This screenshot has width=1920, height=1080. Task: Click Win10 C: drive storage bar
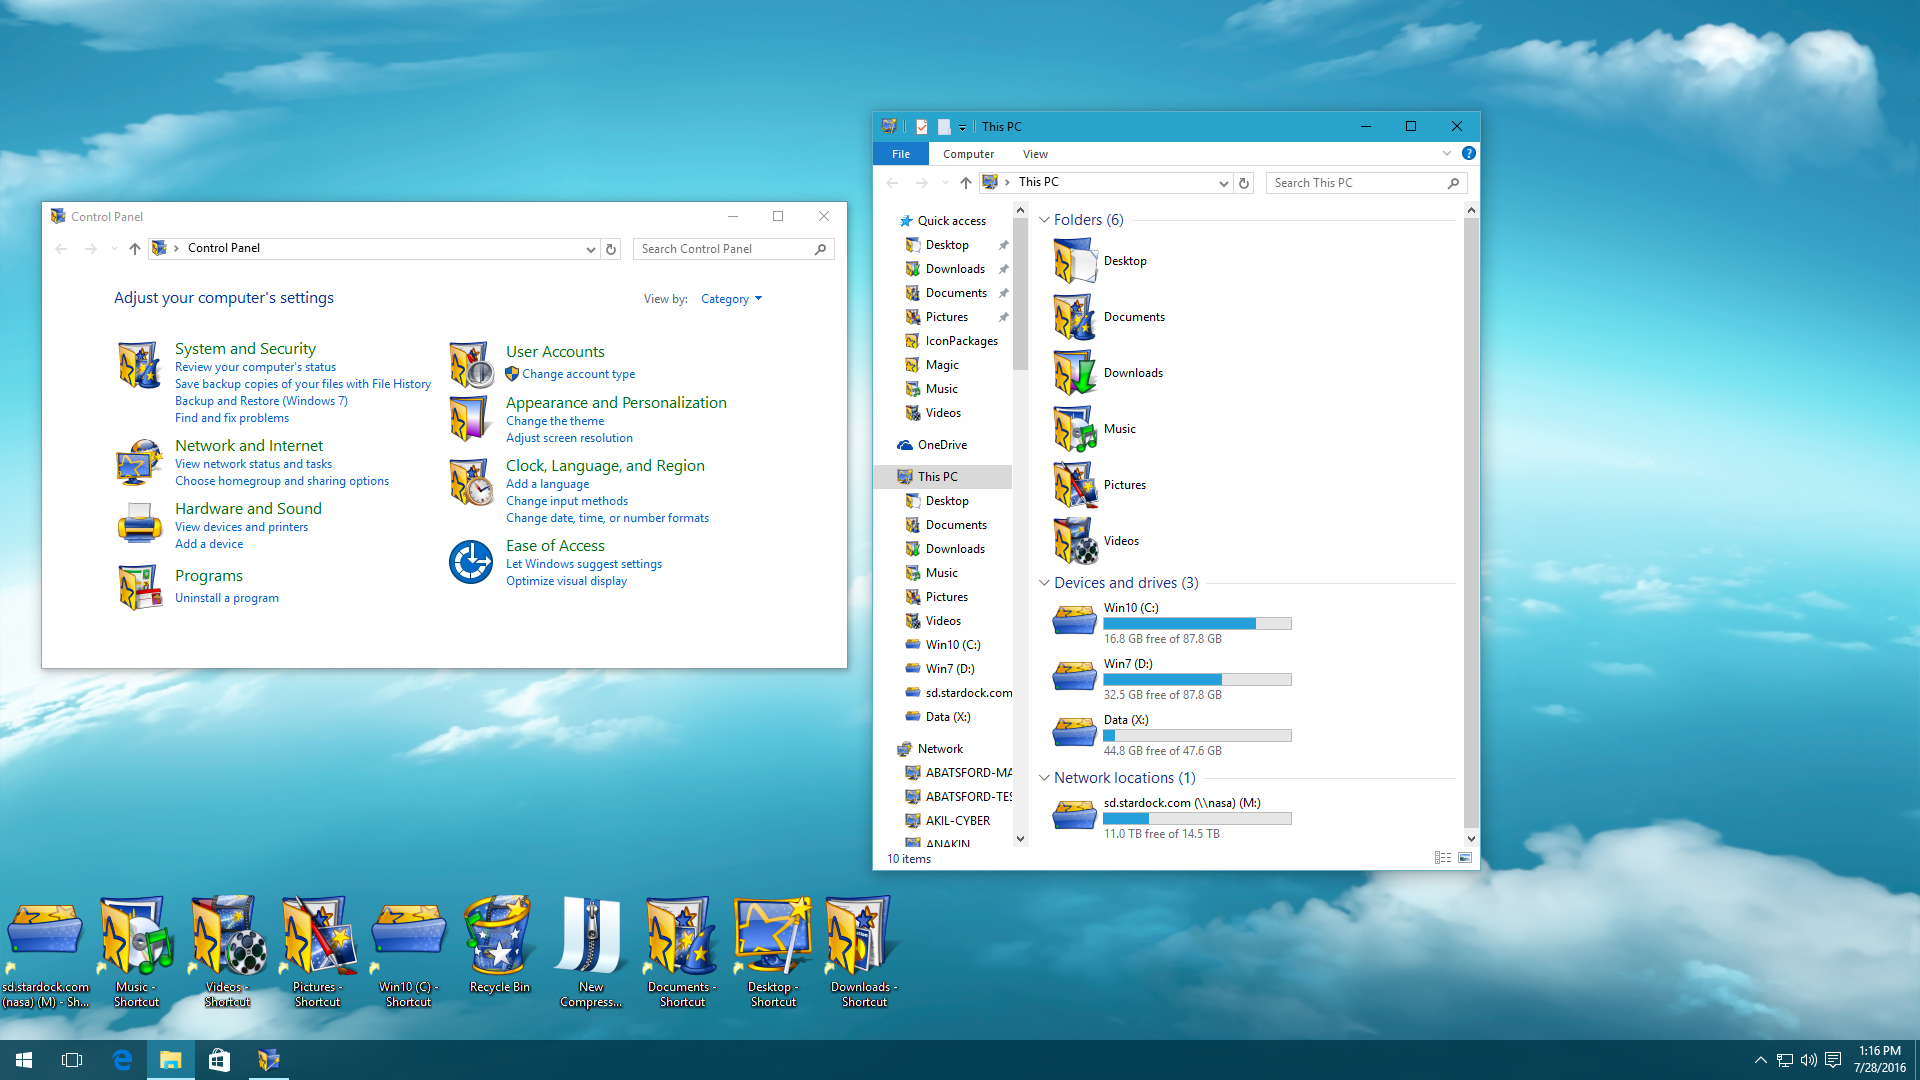tap(1195, 622)
